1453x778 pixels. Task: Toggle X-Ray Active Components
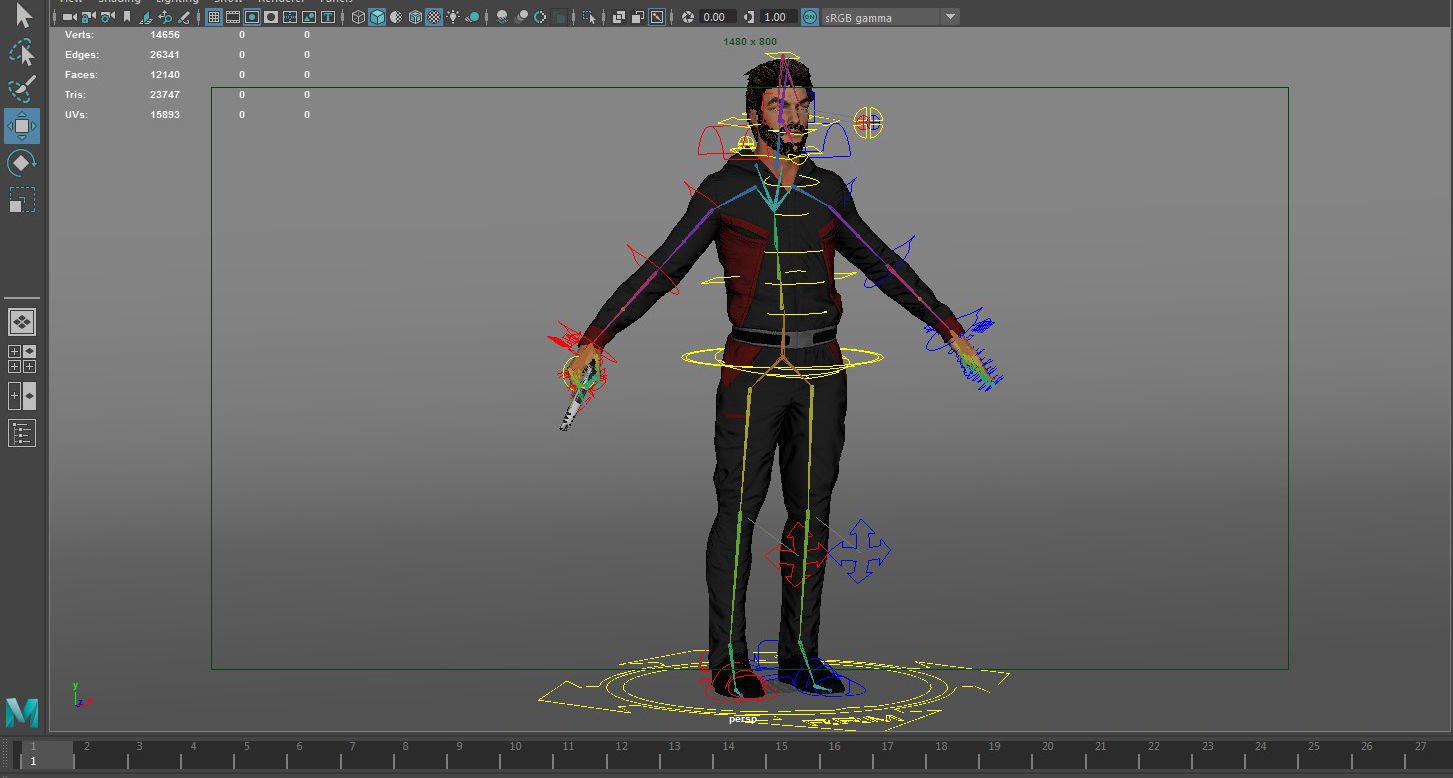pos(637,17)
